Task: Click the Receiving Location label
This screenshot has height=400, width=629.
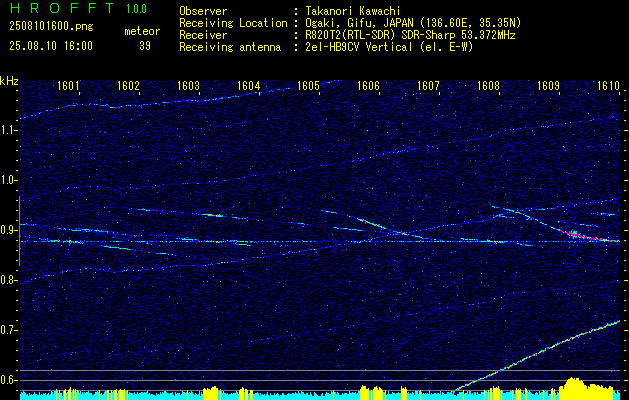Action: point(233,23)
